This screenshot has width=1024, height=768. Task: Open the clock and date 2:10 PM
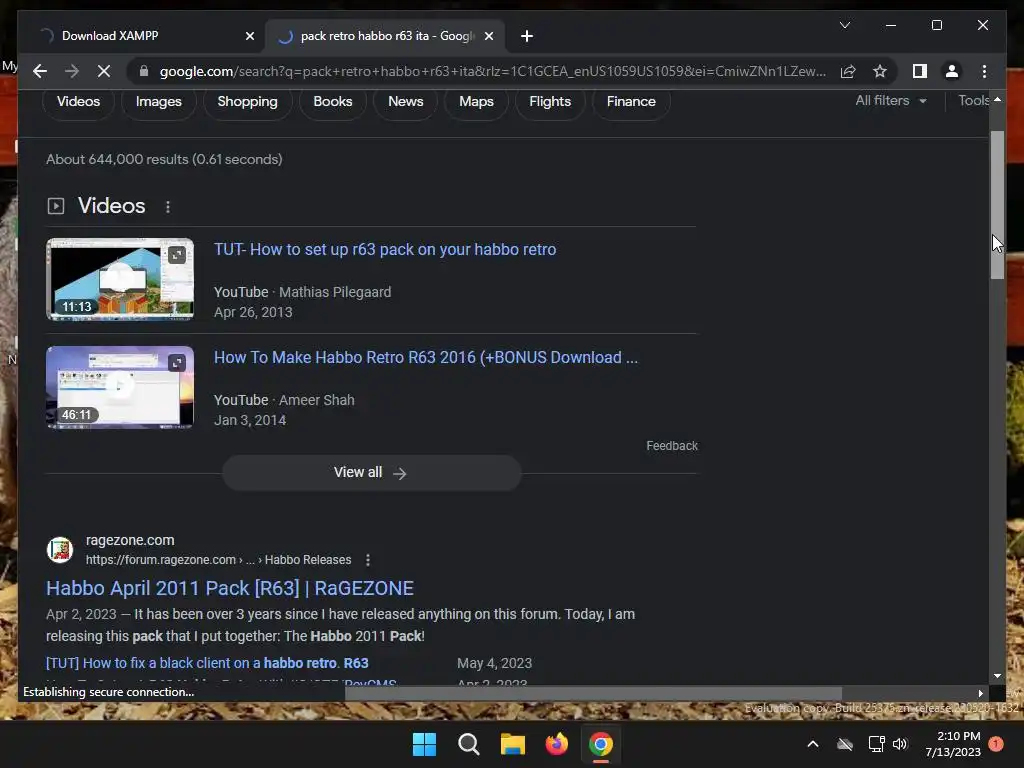[x=953, y=744]
